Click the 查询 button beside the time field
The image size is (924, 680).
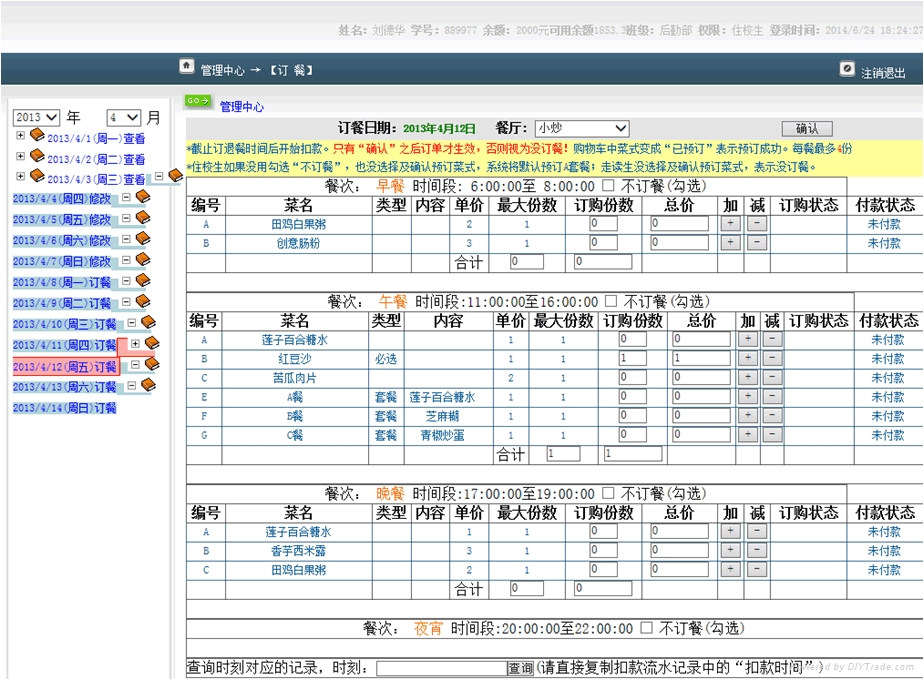pos(520,669)
